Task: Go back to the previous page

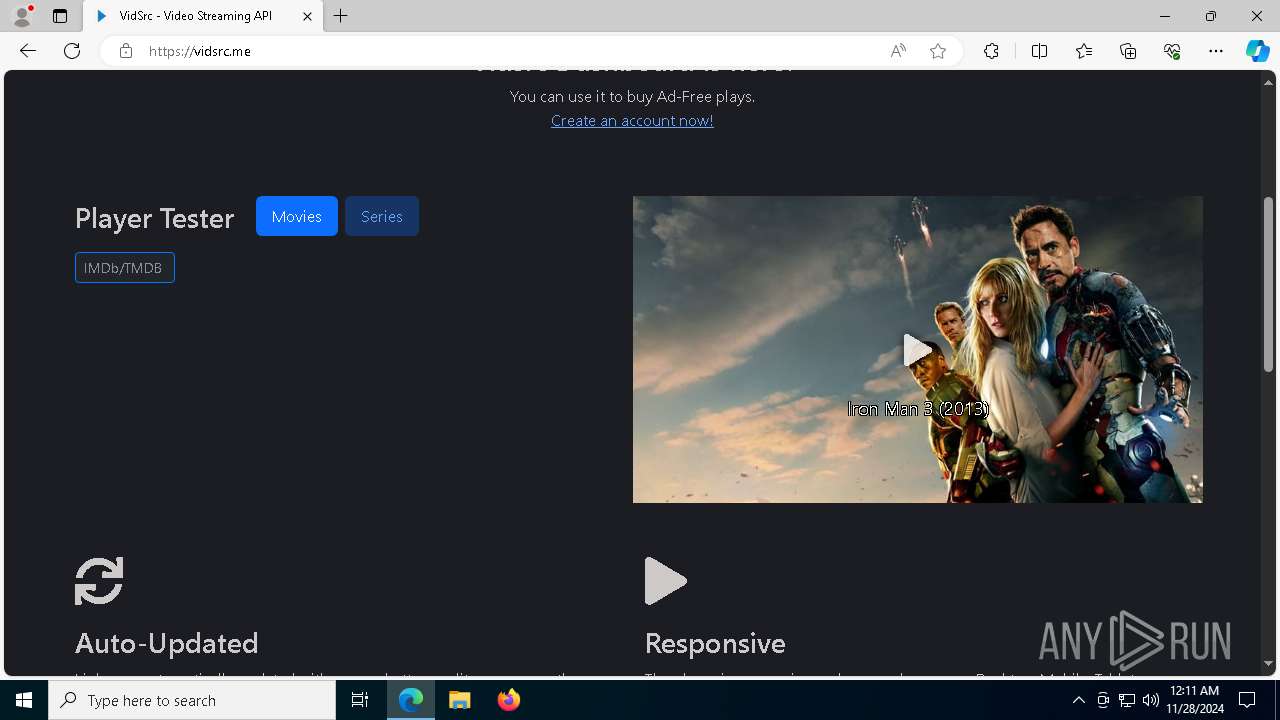Action: coord(27,51)
